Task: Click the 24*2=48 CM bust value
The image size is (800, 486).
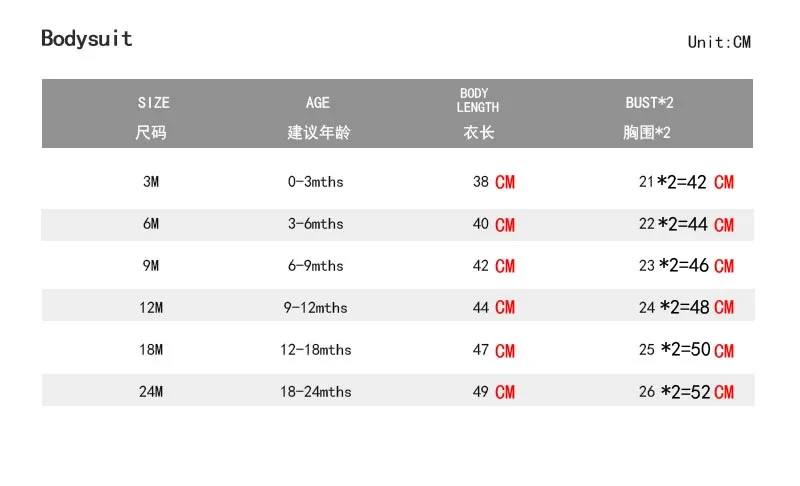Action: point(686,307)
